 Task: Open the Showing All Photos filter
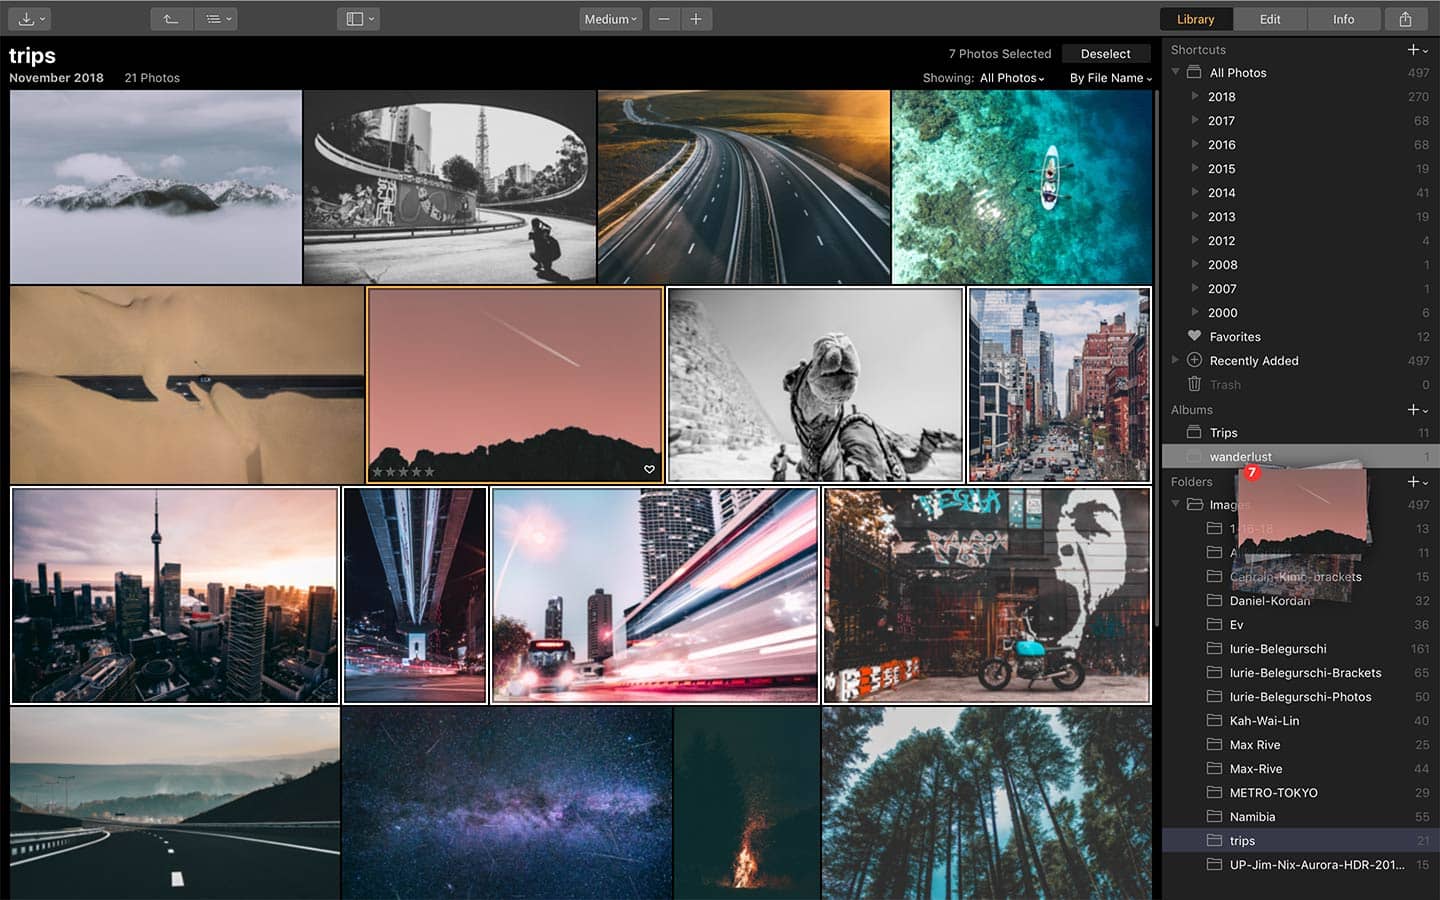coord(1012,78)
